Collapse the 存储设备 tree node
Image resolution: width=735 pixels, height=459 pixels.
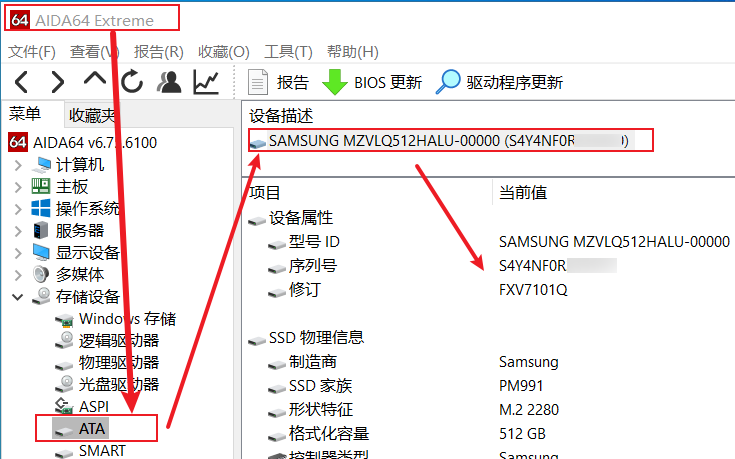point(18,297)
